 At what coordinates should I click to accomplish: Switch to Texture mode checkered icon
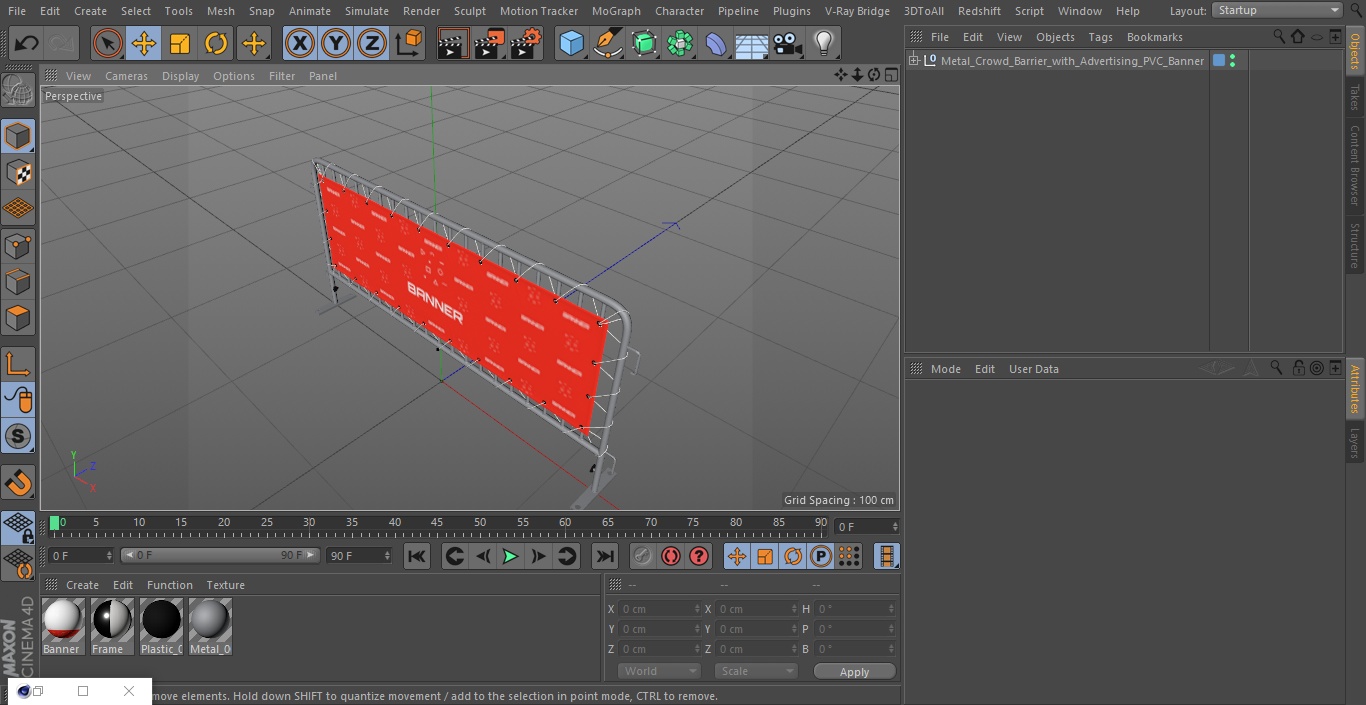coord(18,172)
